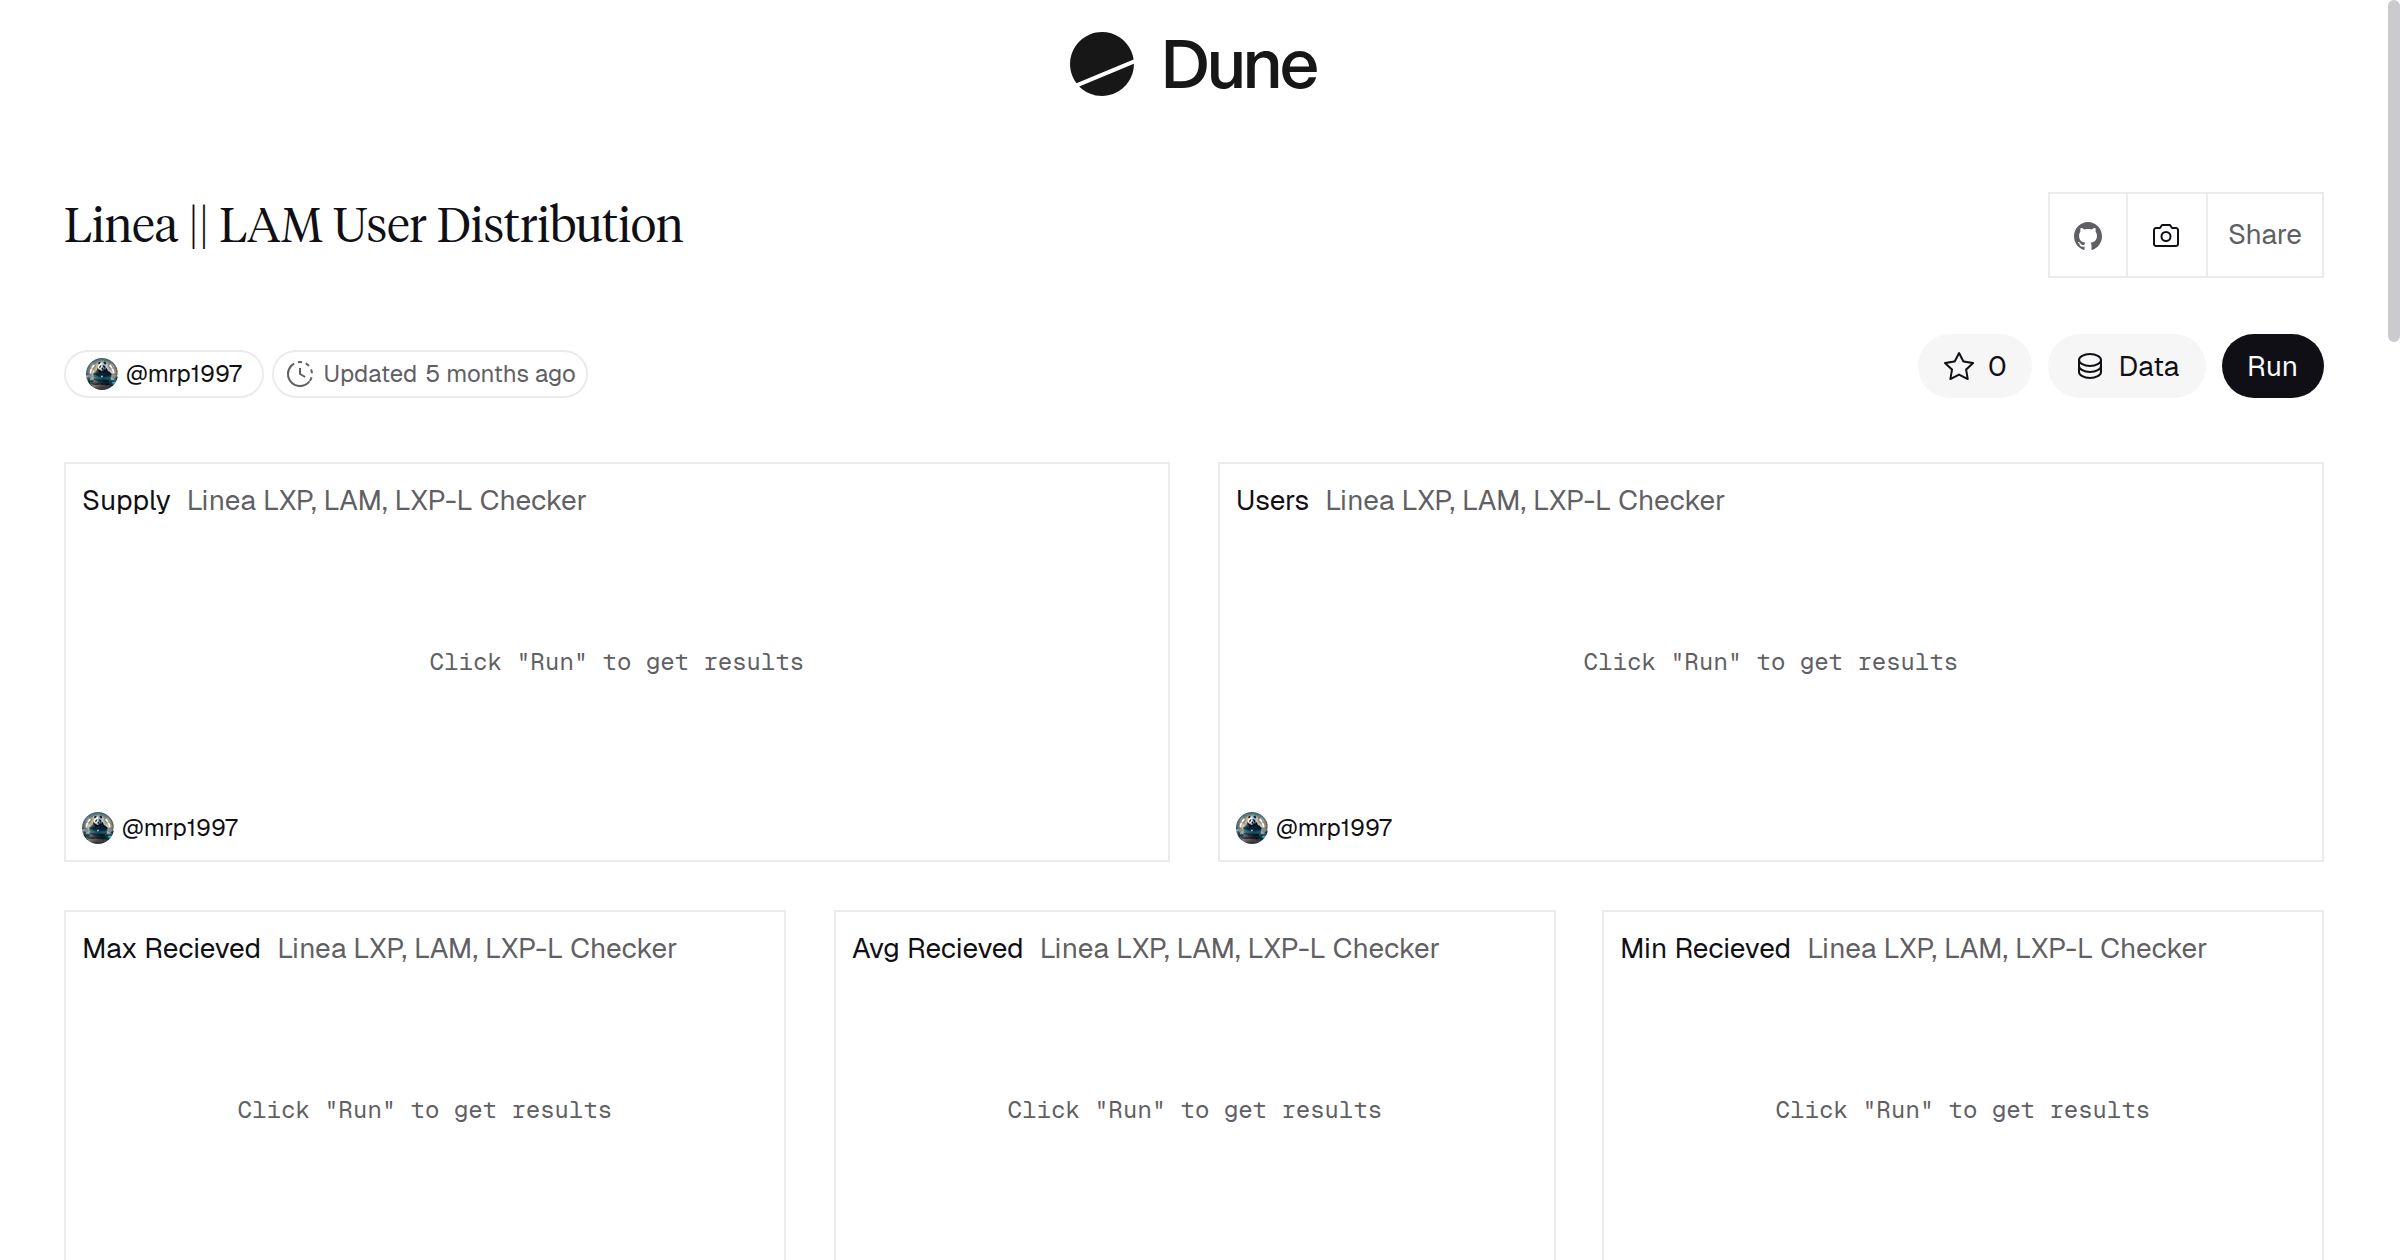The width and height of the screenshot is (2400, 1260).
Task: Open @mrp1997 avatar near the dashboard title
Action: pos(101,373)
